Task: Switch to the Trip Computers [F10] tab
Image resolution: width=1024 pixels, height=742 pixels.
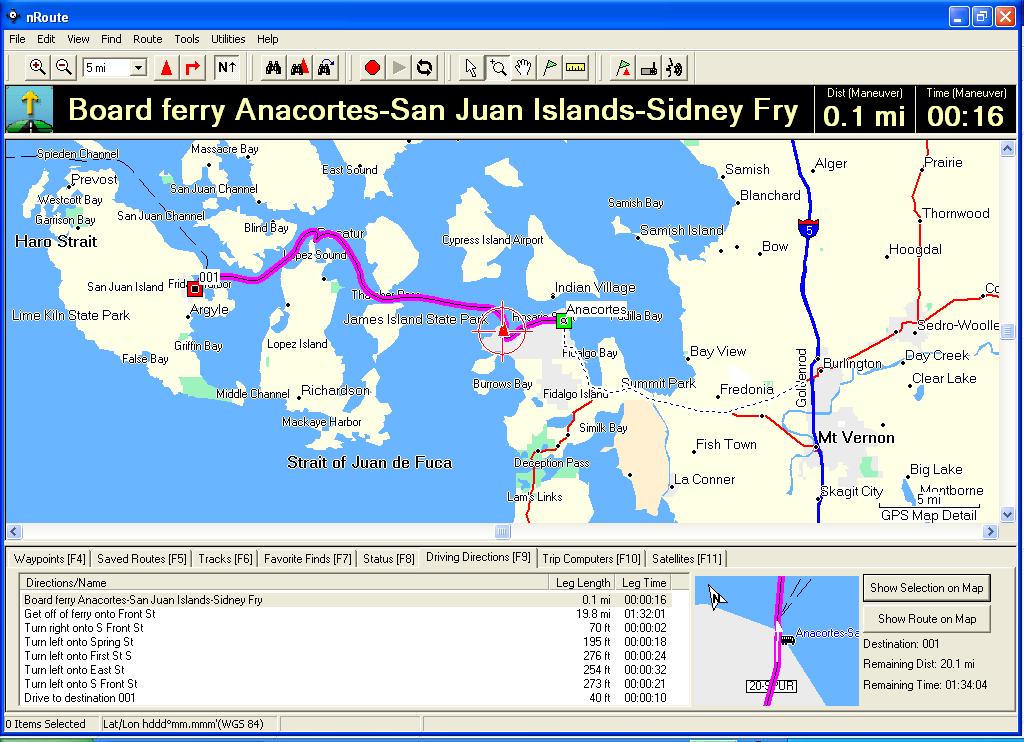Action: coord(591,558)
